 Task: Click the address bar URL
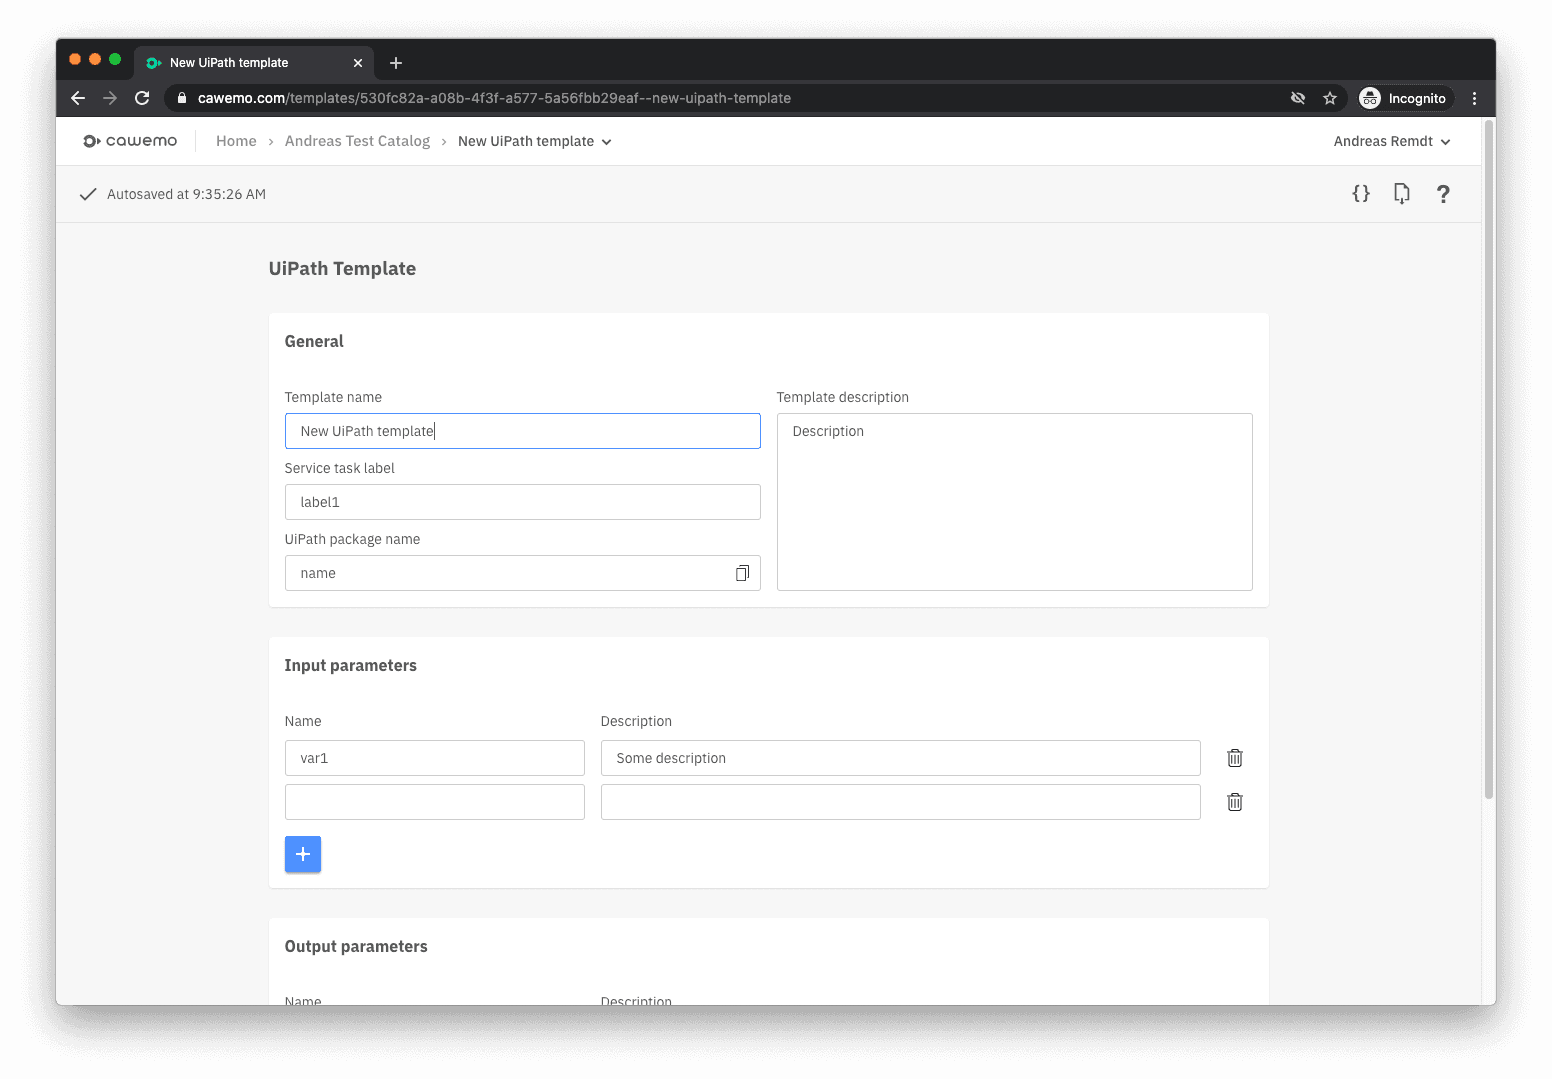tap(494, 98)
